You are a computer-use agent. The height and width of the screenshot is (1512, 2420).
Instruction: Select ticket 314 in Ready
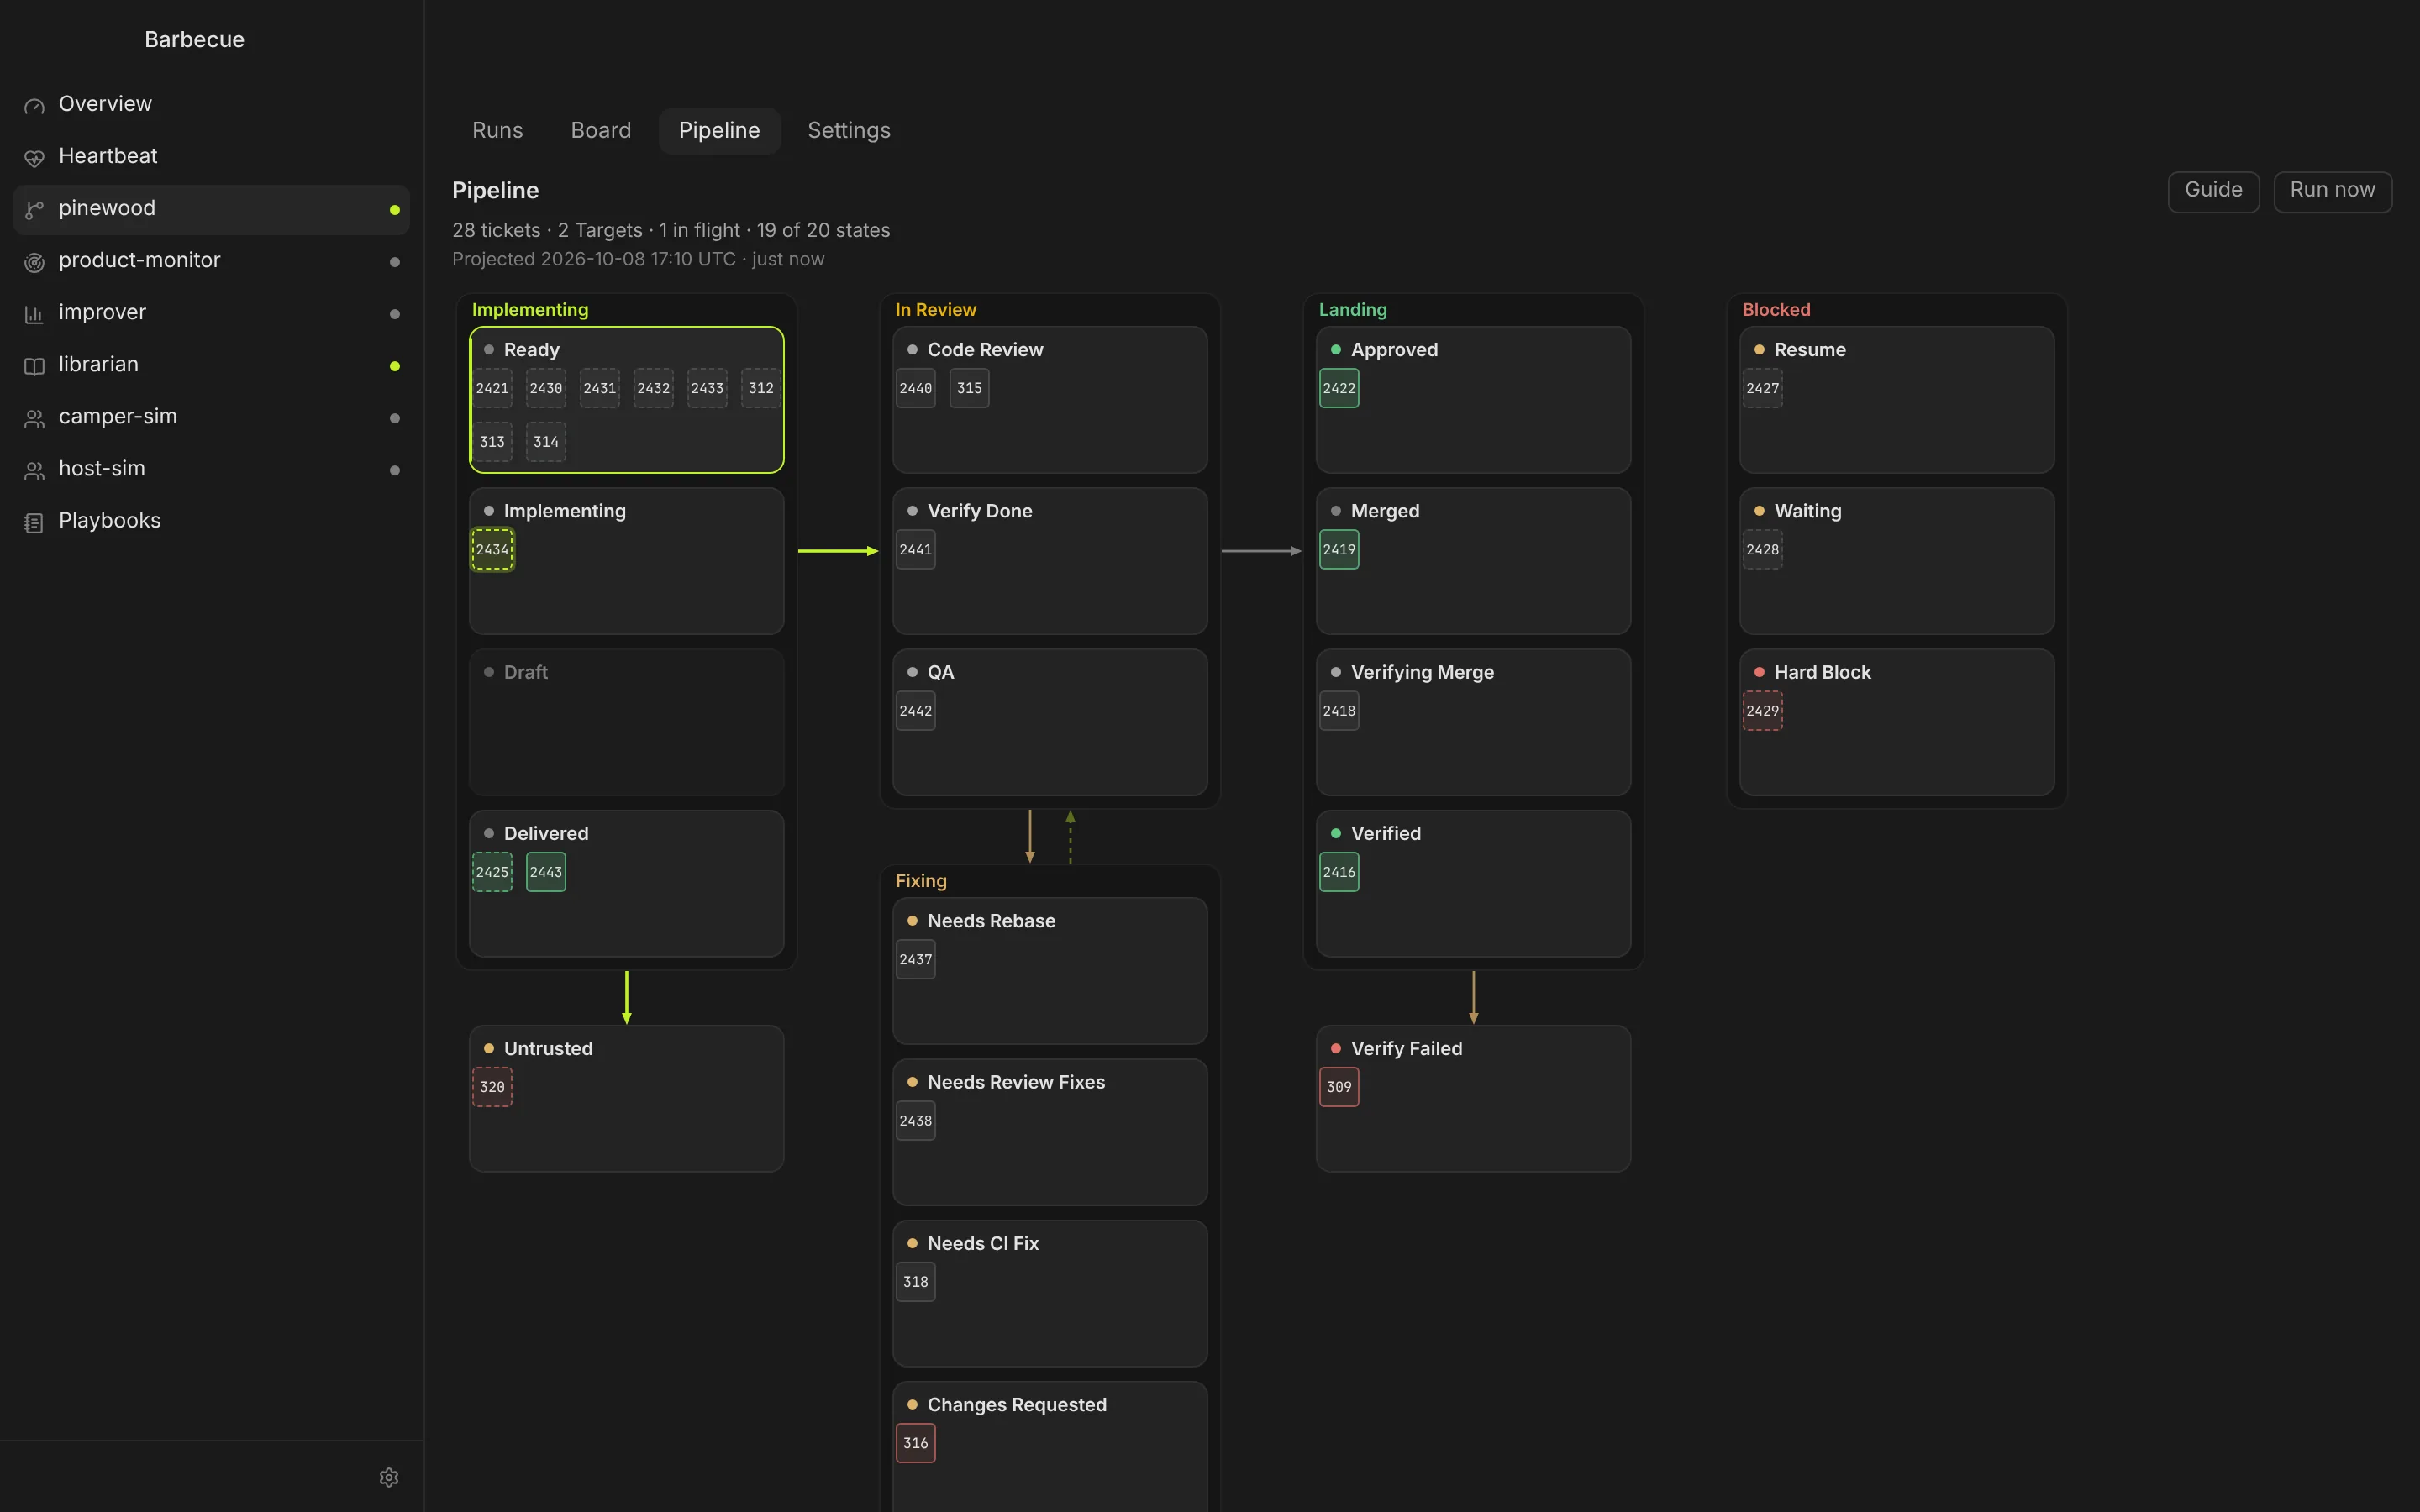click(x=546, y=442)
